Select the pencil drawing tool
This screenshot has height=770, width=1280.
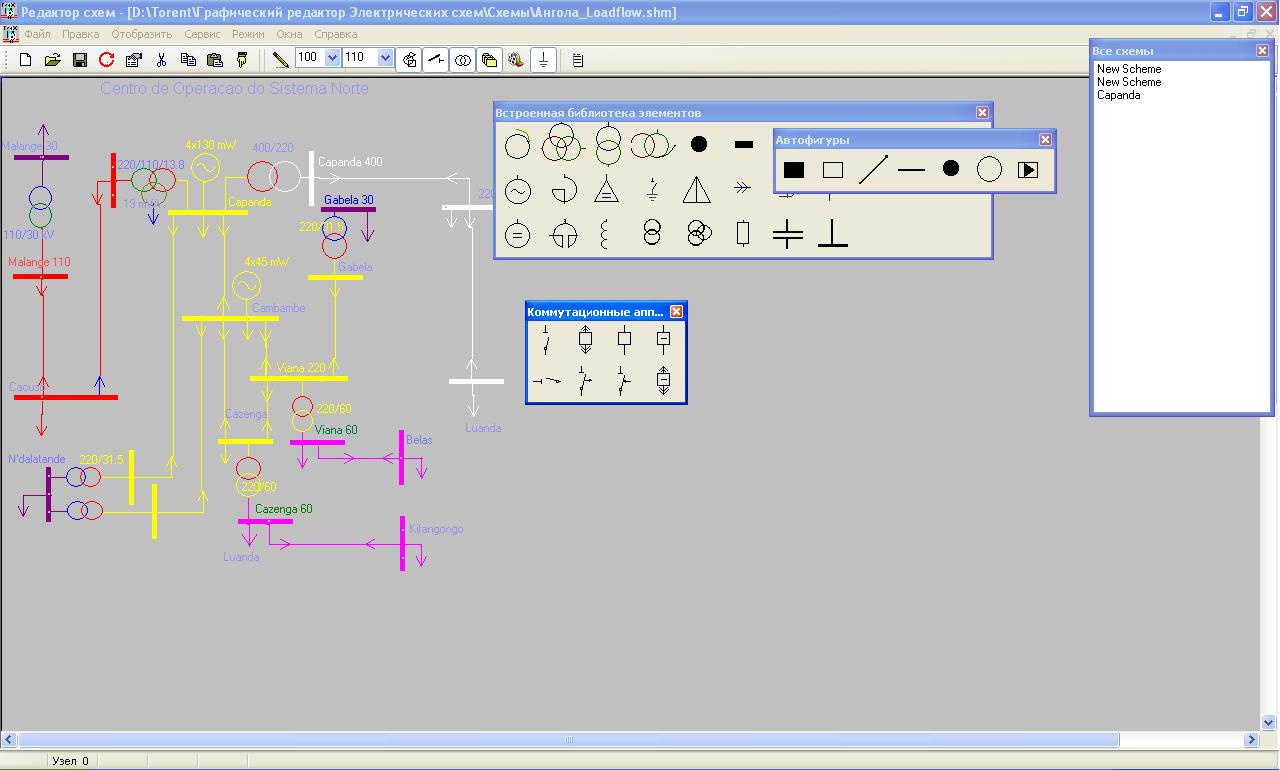coord(280,60)
